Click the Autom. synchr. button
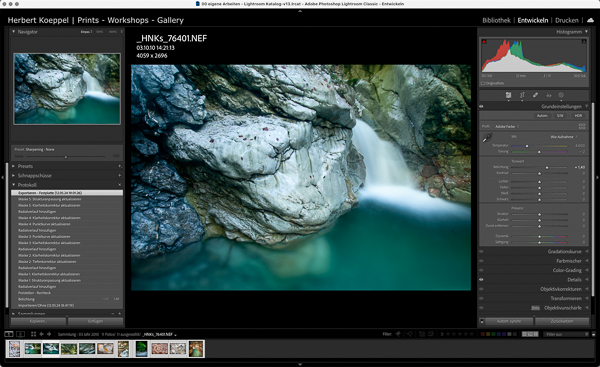600x367 pixels. click(x=509, y=321)
